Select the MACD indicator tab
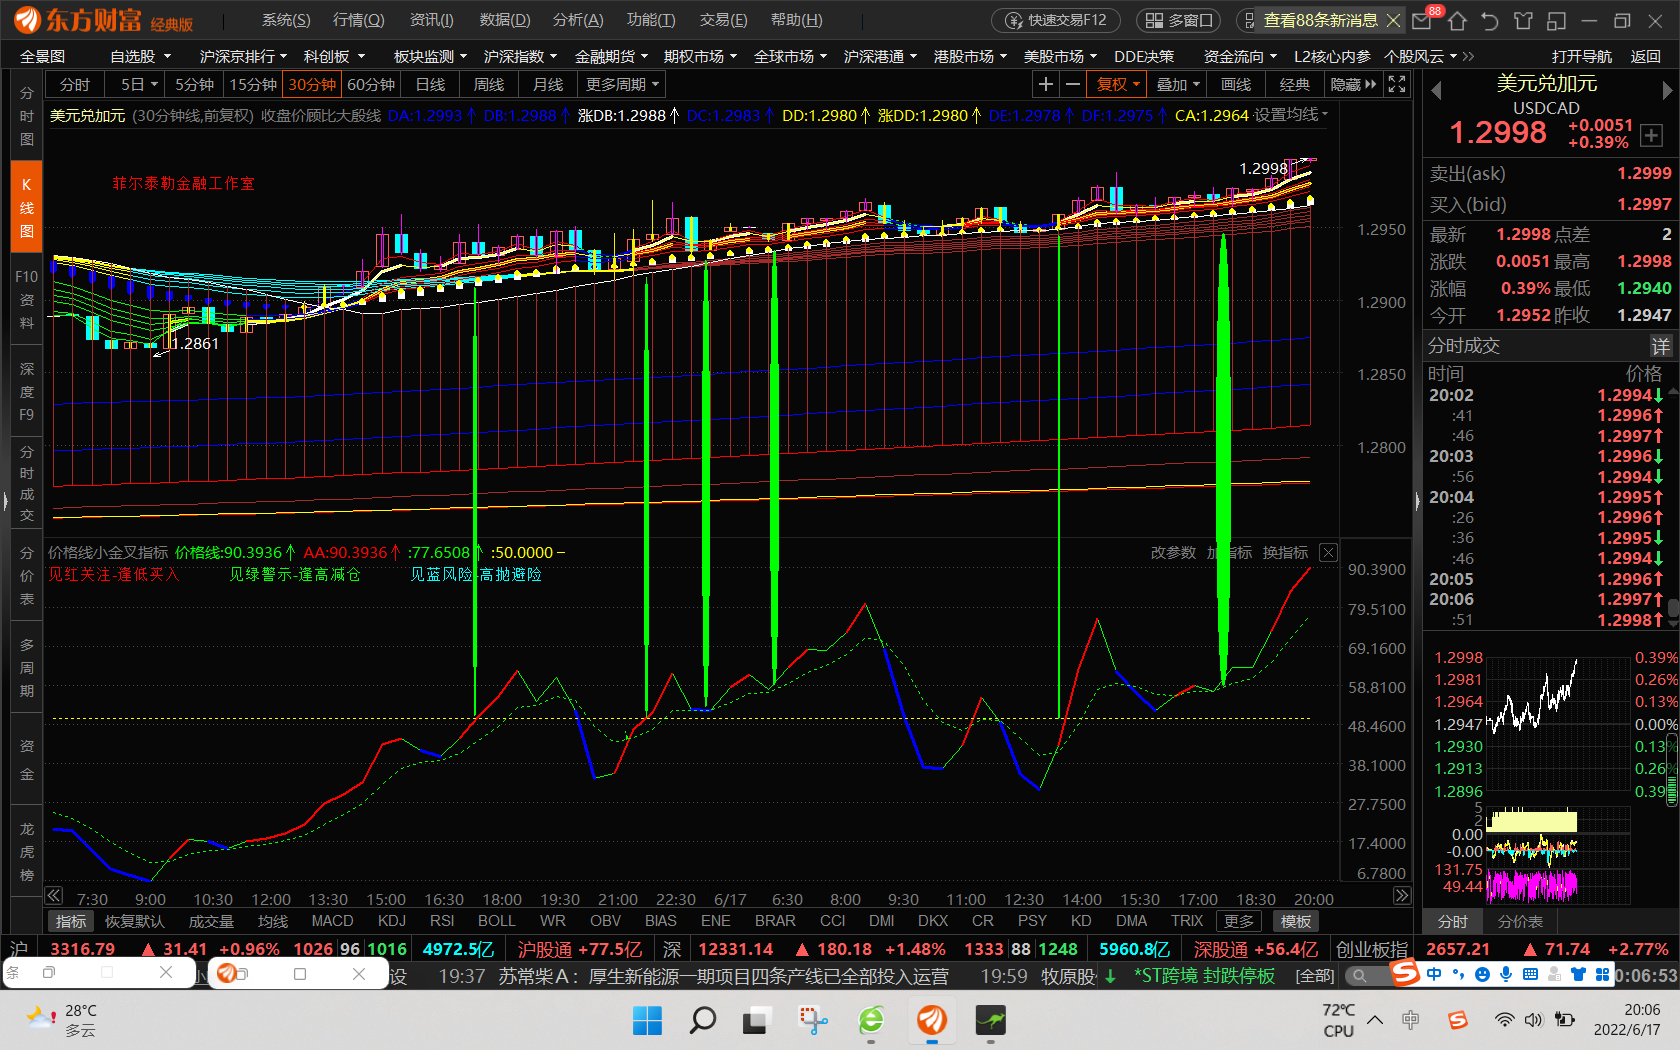Screen dimensions: 1680x1050 [x=332, y=921]
